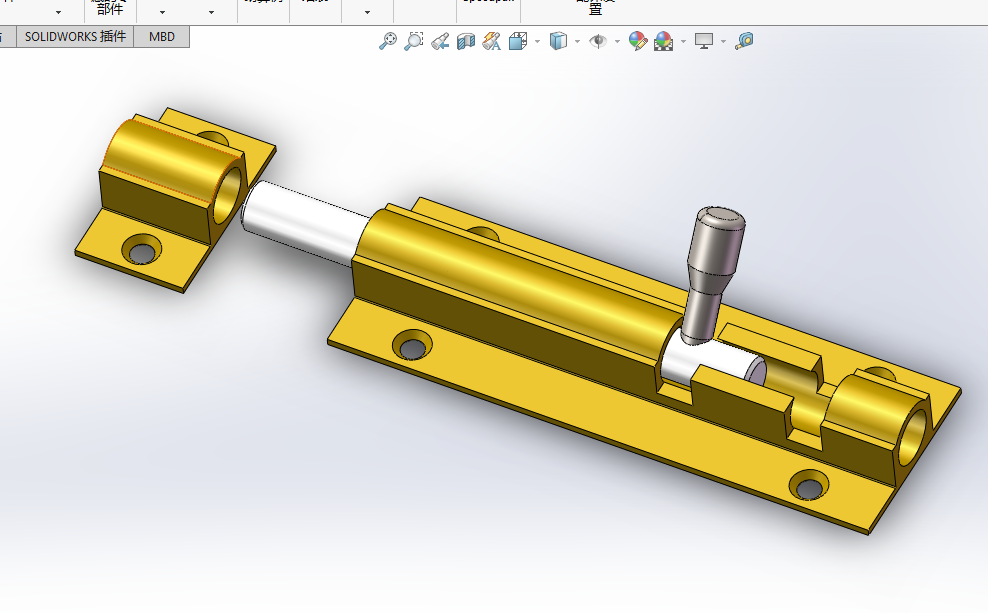
Task: Click the tape measure icon in view toolbar
Action: [x=743, y=41]
